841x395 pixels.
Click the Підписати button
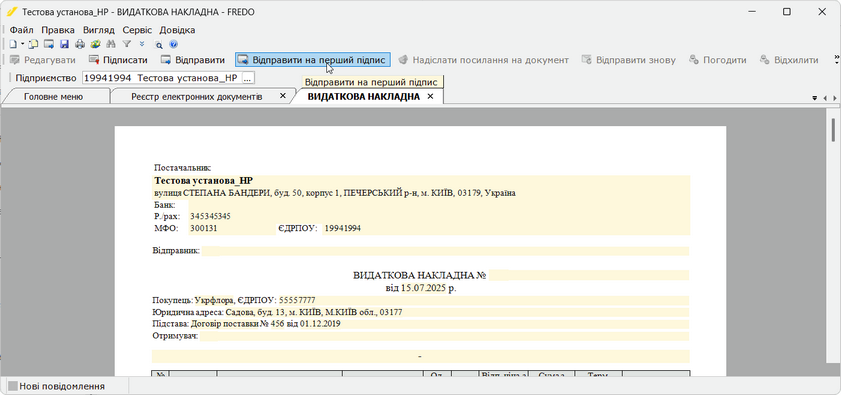pos(118,60)
